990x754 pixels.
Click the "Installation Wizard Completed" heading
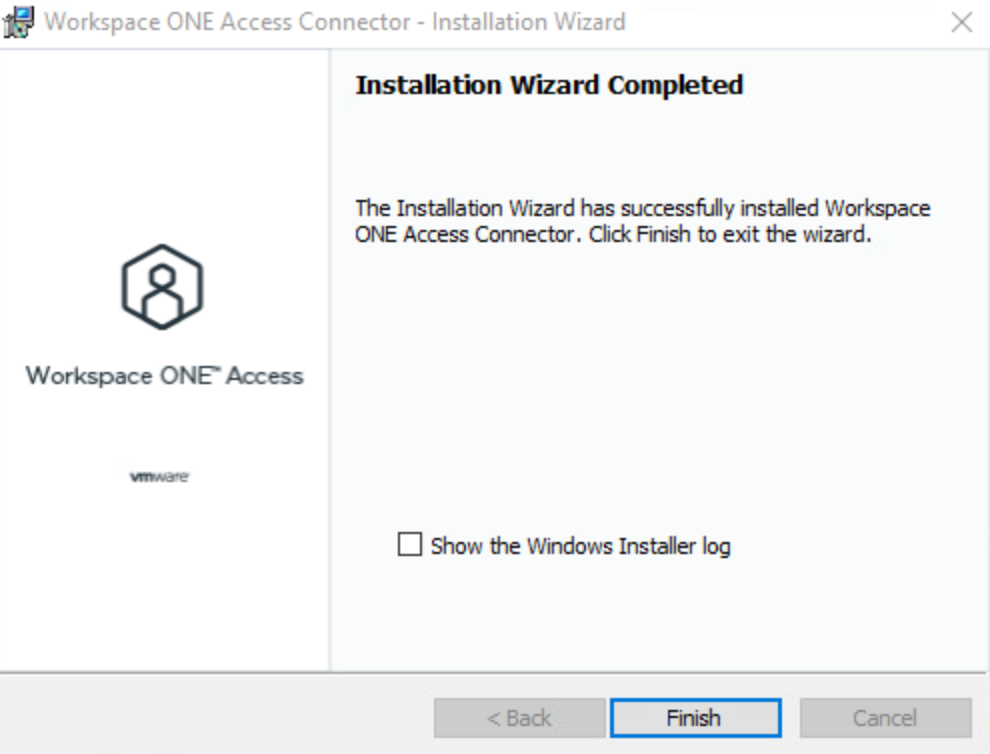tap(549, 85)
